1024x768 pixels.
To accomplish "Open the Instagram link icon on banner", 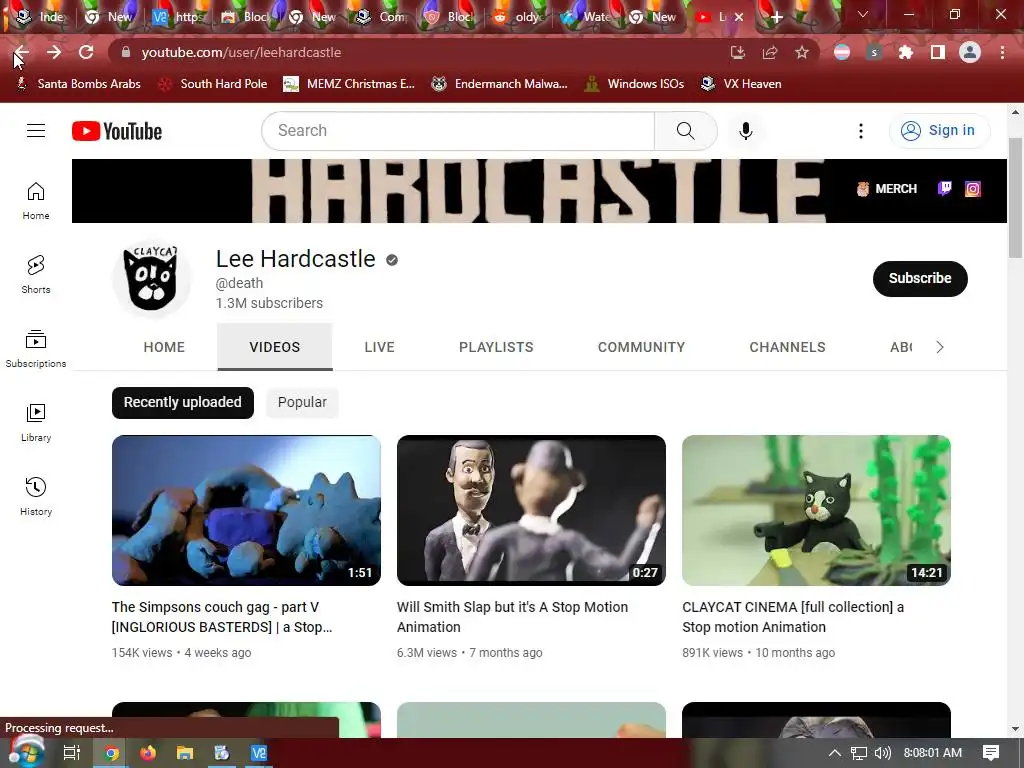I will tap(972, 189).
